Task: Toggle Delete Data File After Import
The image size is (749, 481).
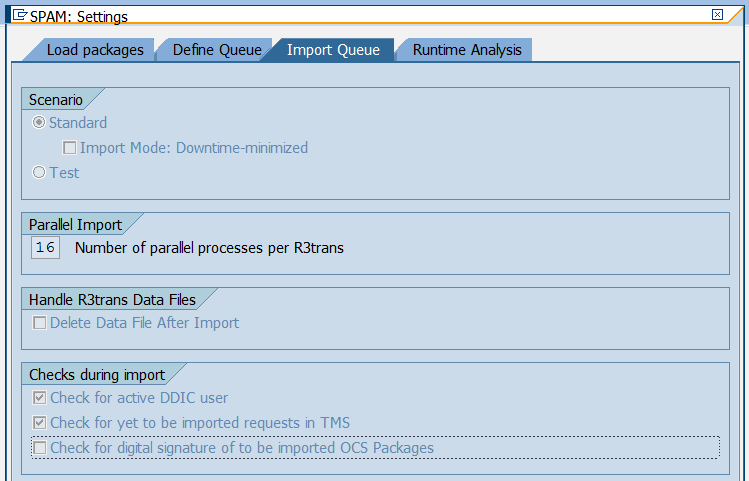Action: (40, 323)
